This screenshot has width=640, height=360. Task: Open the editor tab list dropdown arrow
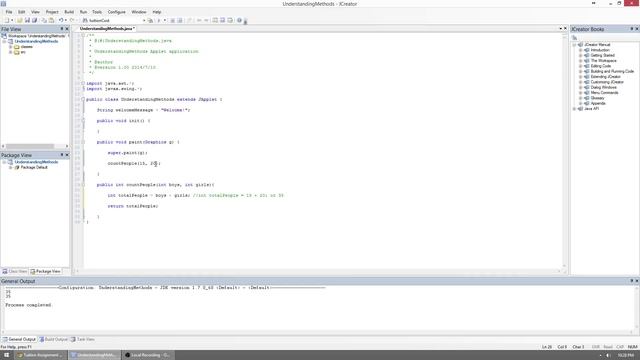pyautogui.click(x=560, y=29)
